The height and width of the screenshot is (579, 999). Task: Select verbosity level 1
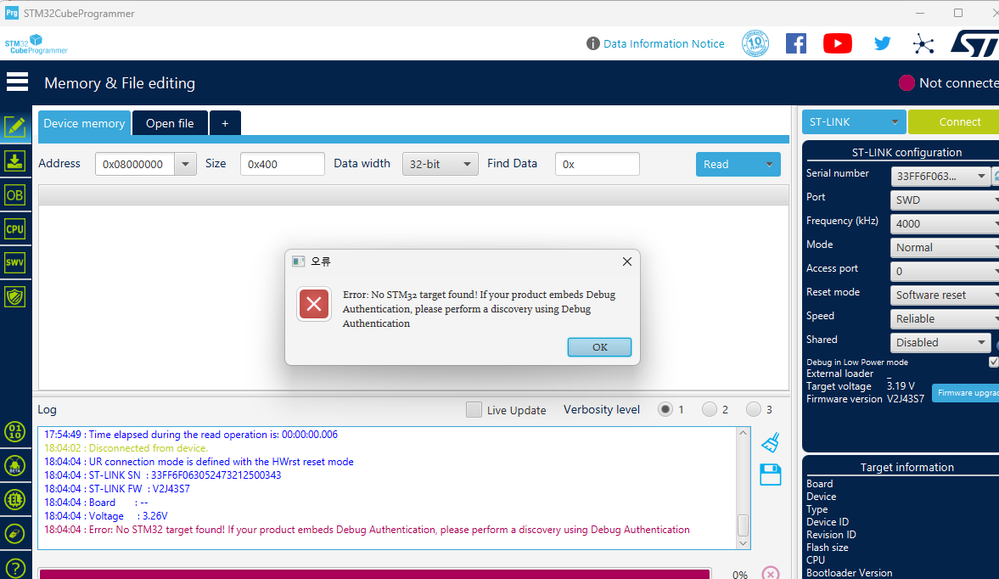point(665,409)
